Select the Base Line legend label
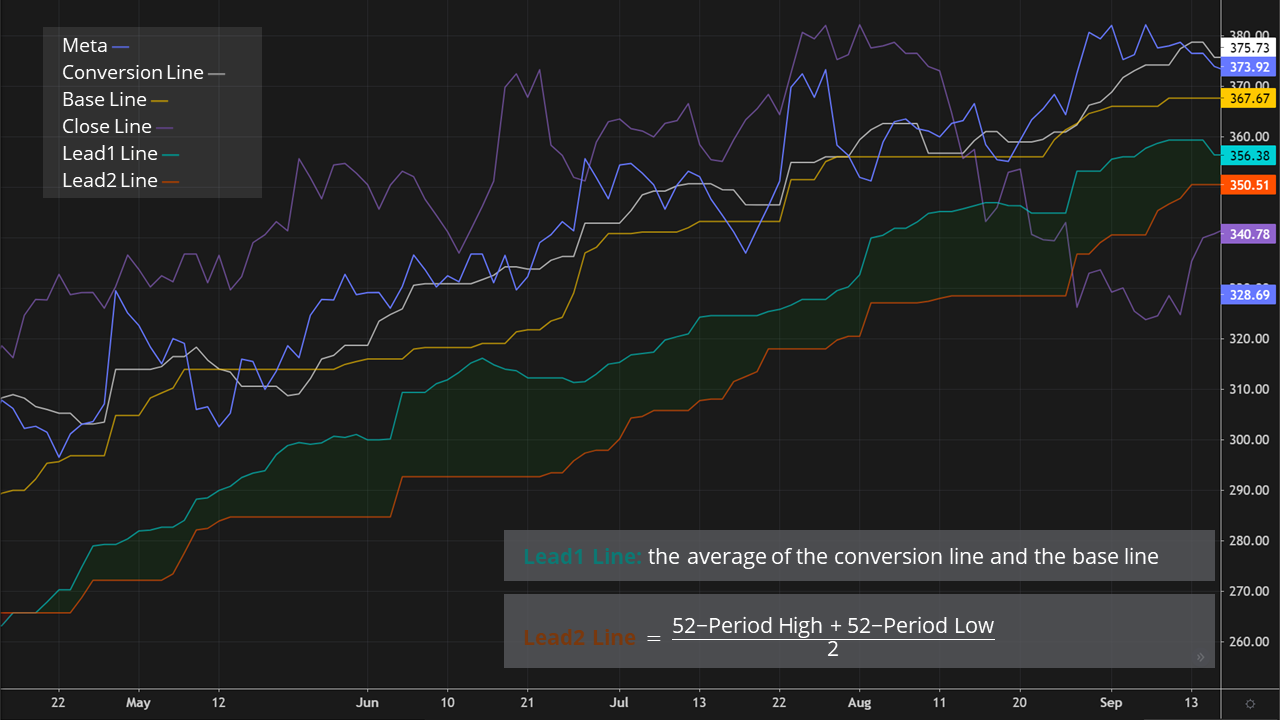 [x=104, y=100]
